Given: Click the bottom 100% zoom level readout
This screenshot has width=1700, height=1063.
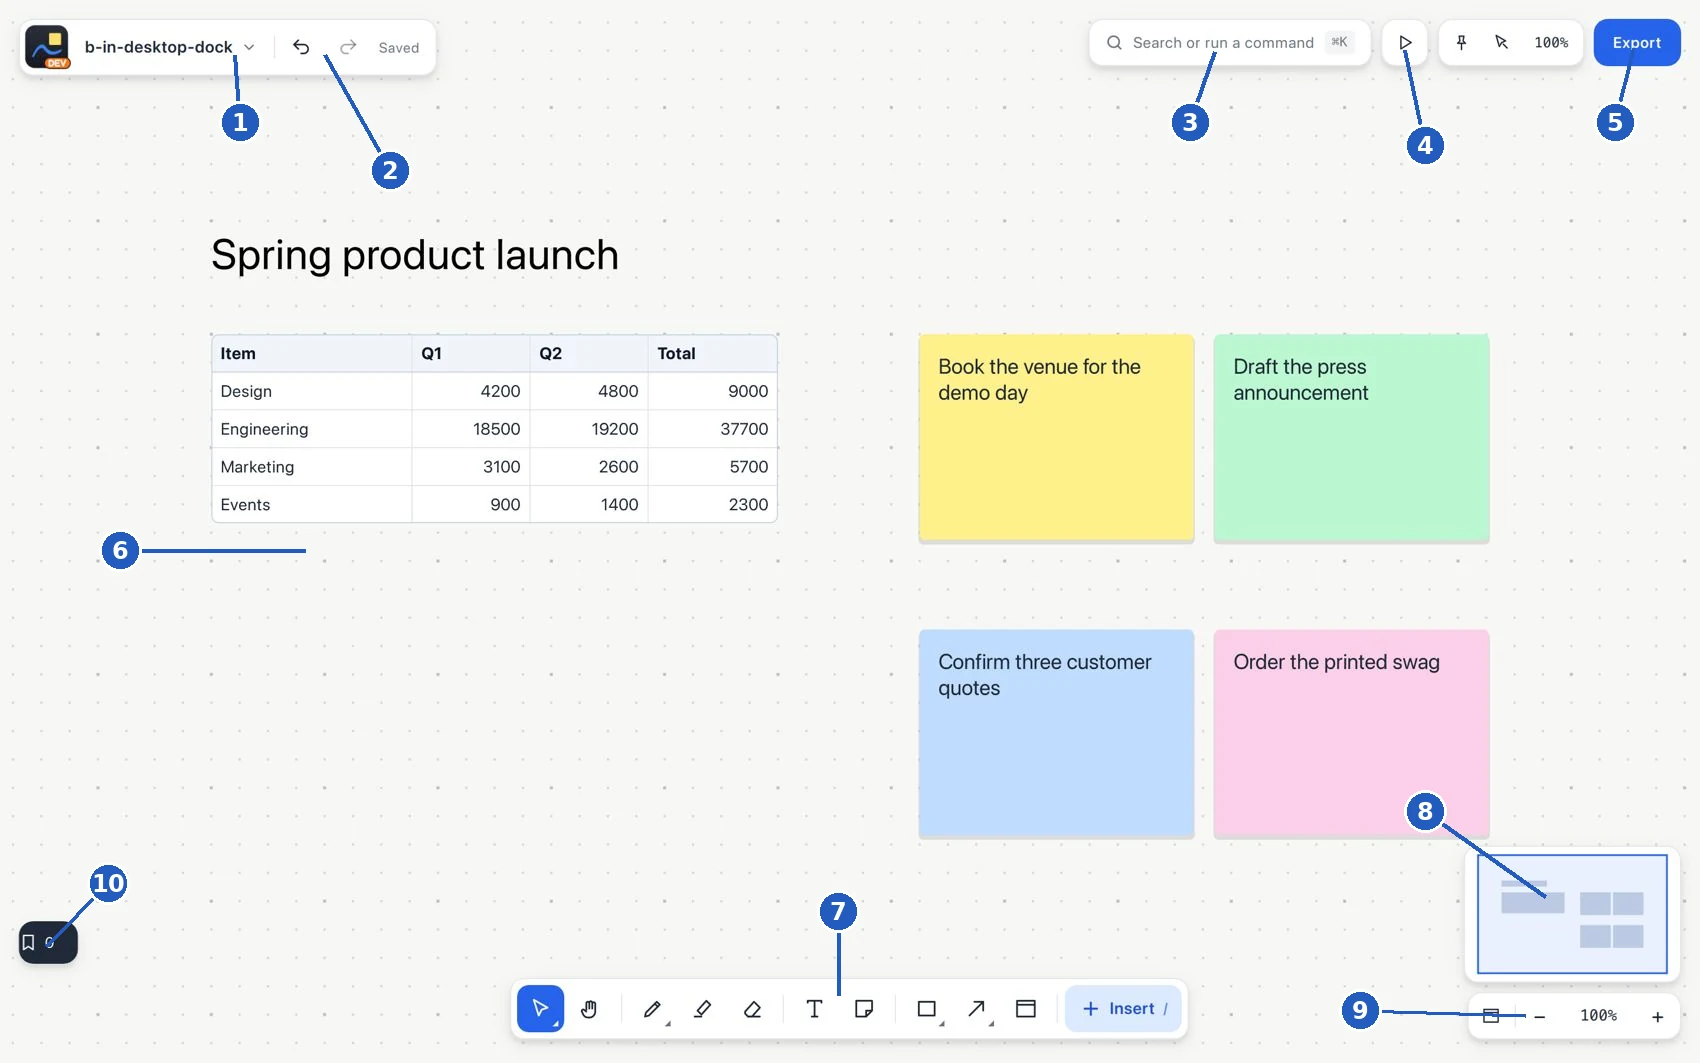Looking at the screenshot, I should click(x=1598, y=1015).
